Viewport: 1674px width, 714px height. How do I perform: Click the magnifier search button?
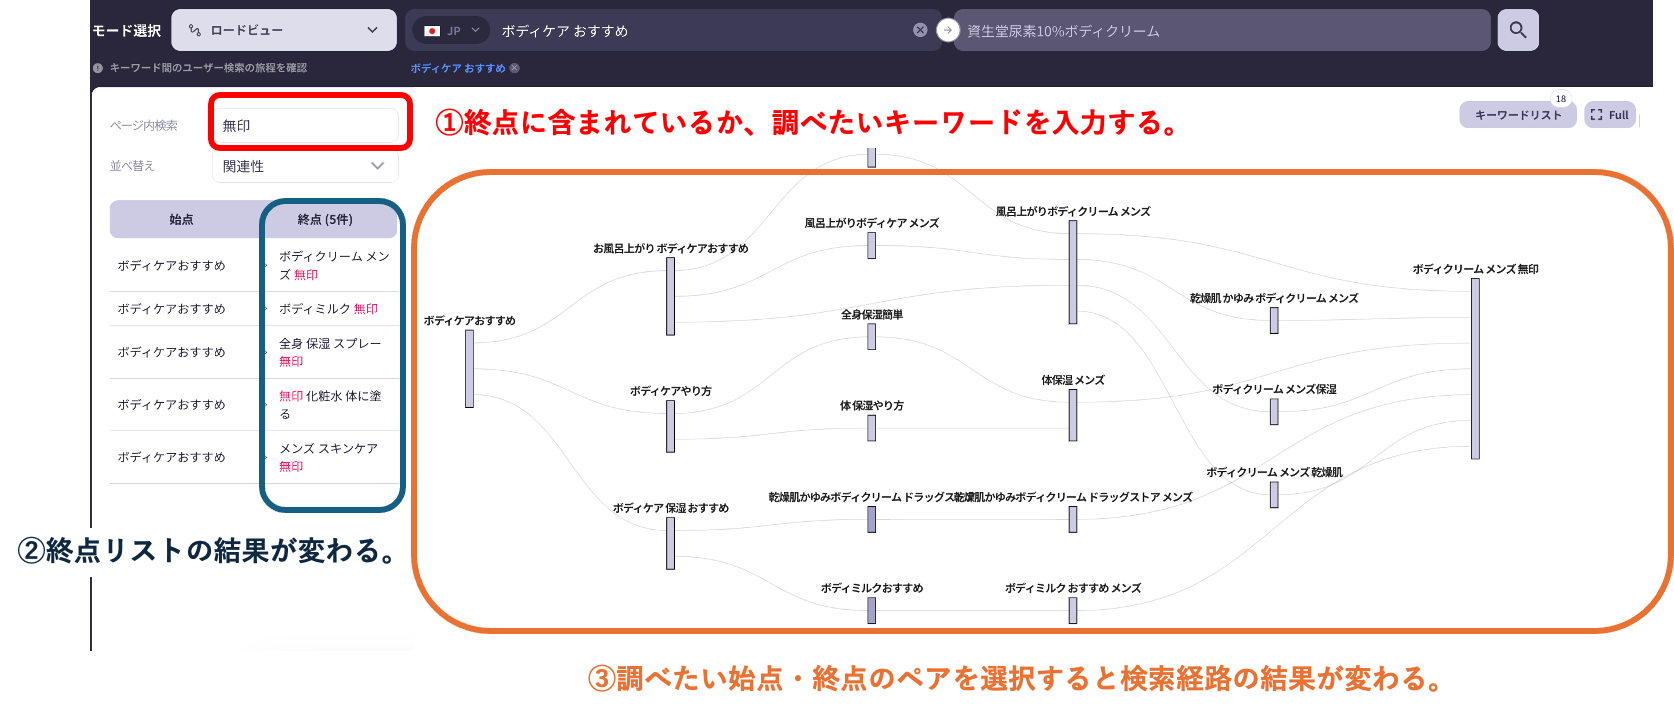tap(1517, 30)
